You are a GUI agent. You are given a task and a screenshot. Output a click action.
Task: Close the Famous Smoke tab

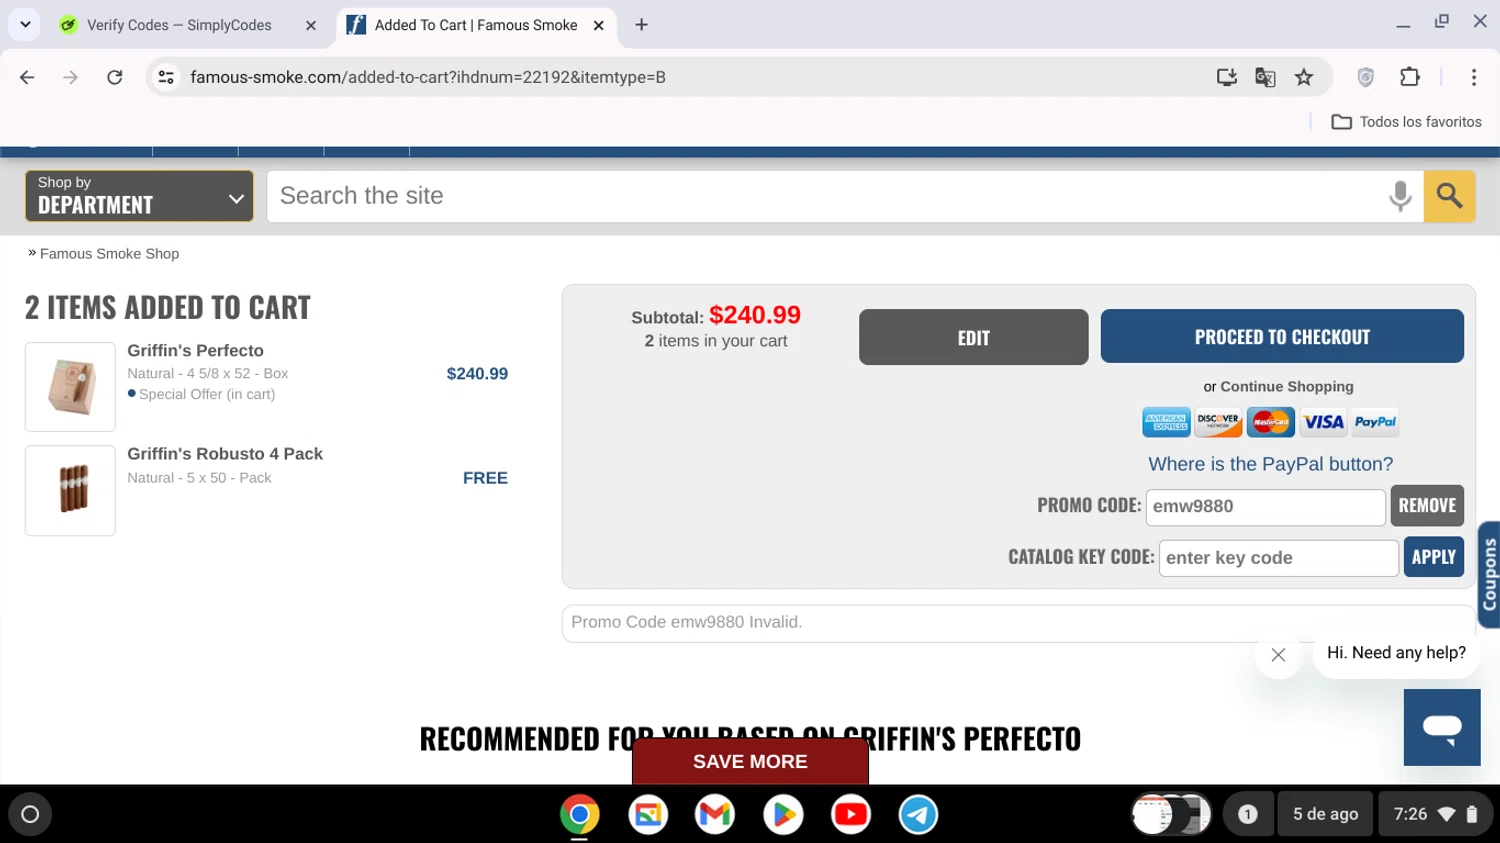[599, 26]
